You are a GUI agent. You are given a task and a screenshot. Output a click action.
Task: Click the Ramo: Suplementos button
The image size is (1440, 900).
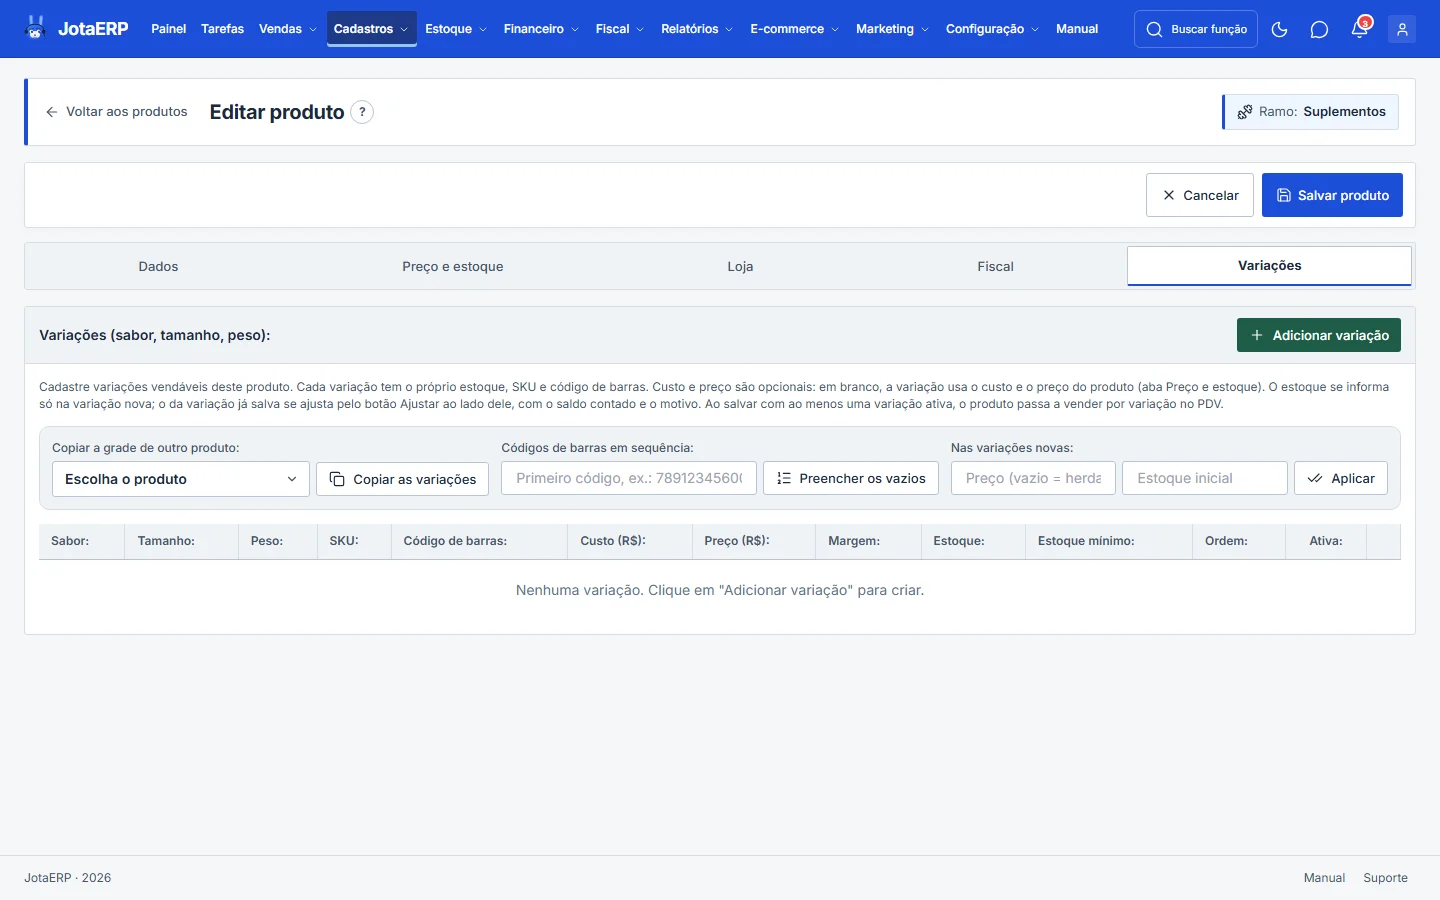pos(1311,112)
